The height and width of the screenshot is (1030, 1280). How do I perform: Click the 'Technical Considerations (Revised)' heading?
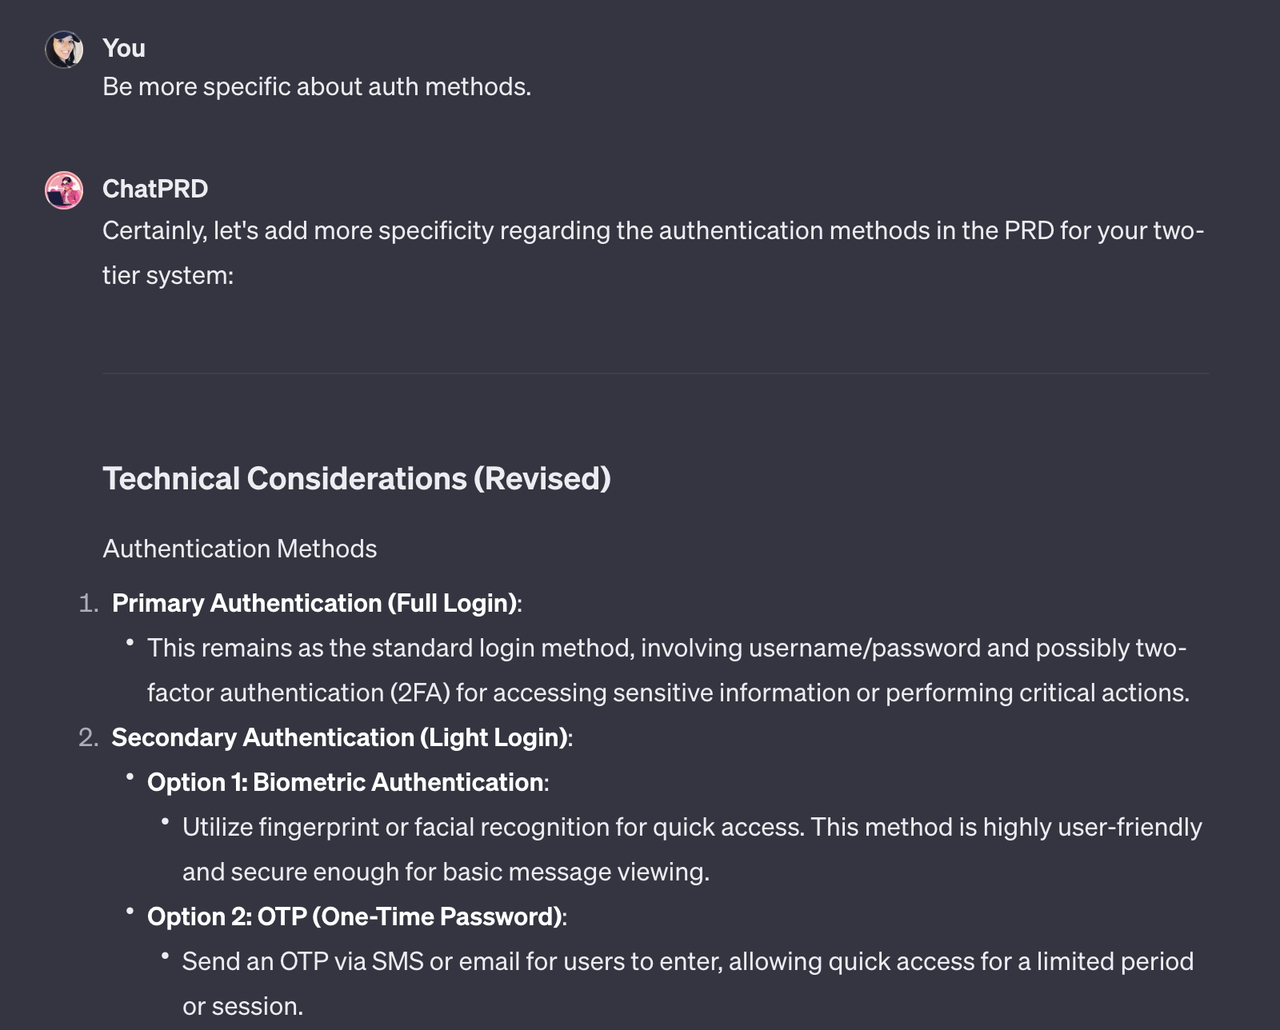click(x=356, y=478)
